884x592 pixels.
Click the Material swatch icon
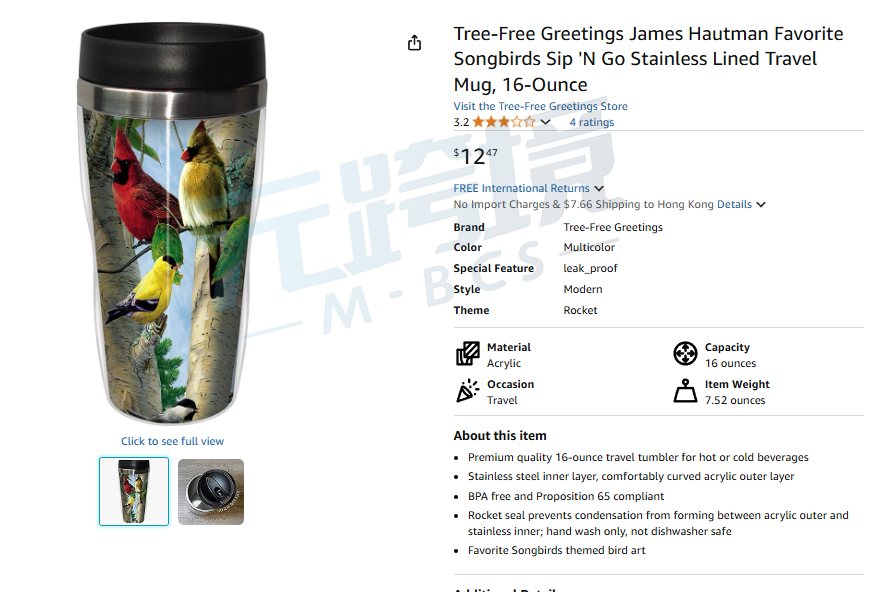point(467,354)
